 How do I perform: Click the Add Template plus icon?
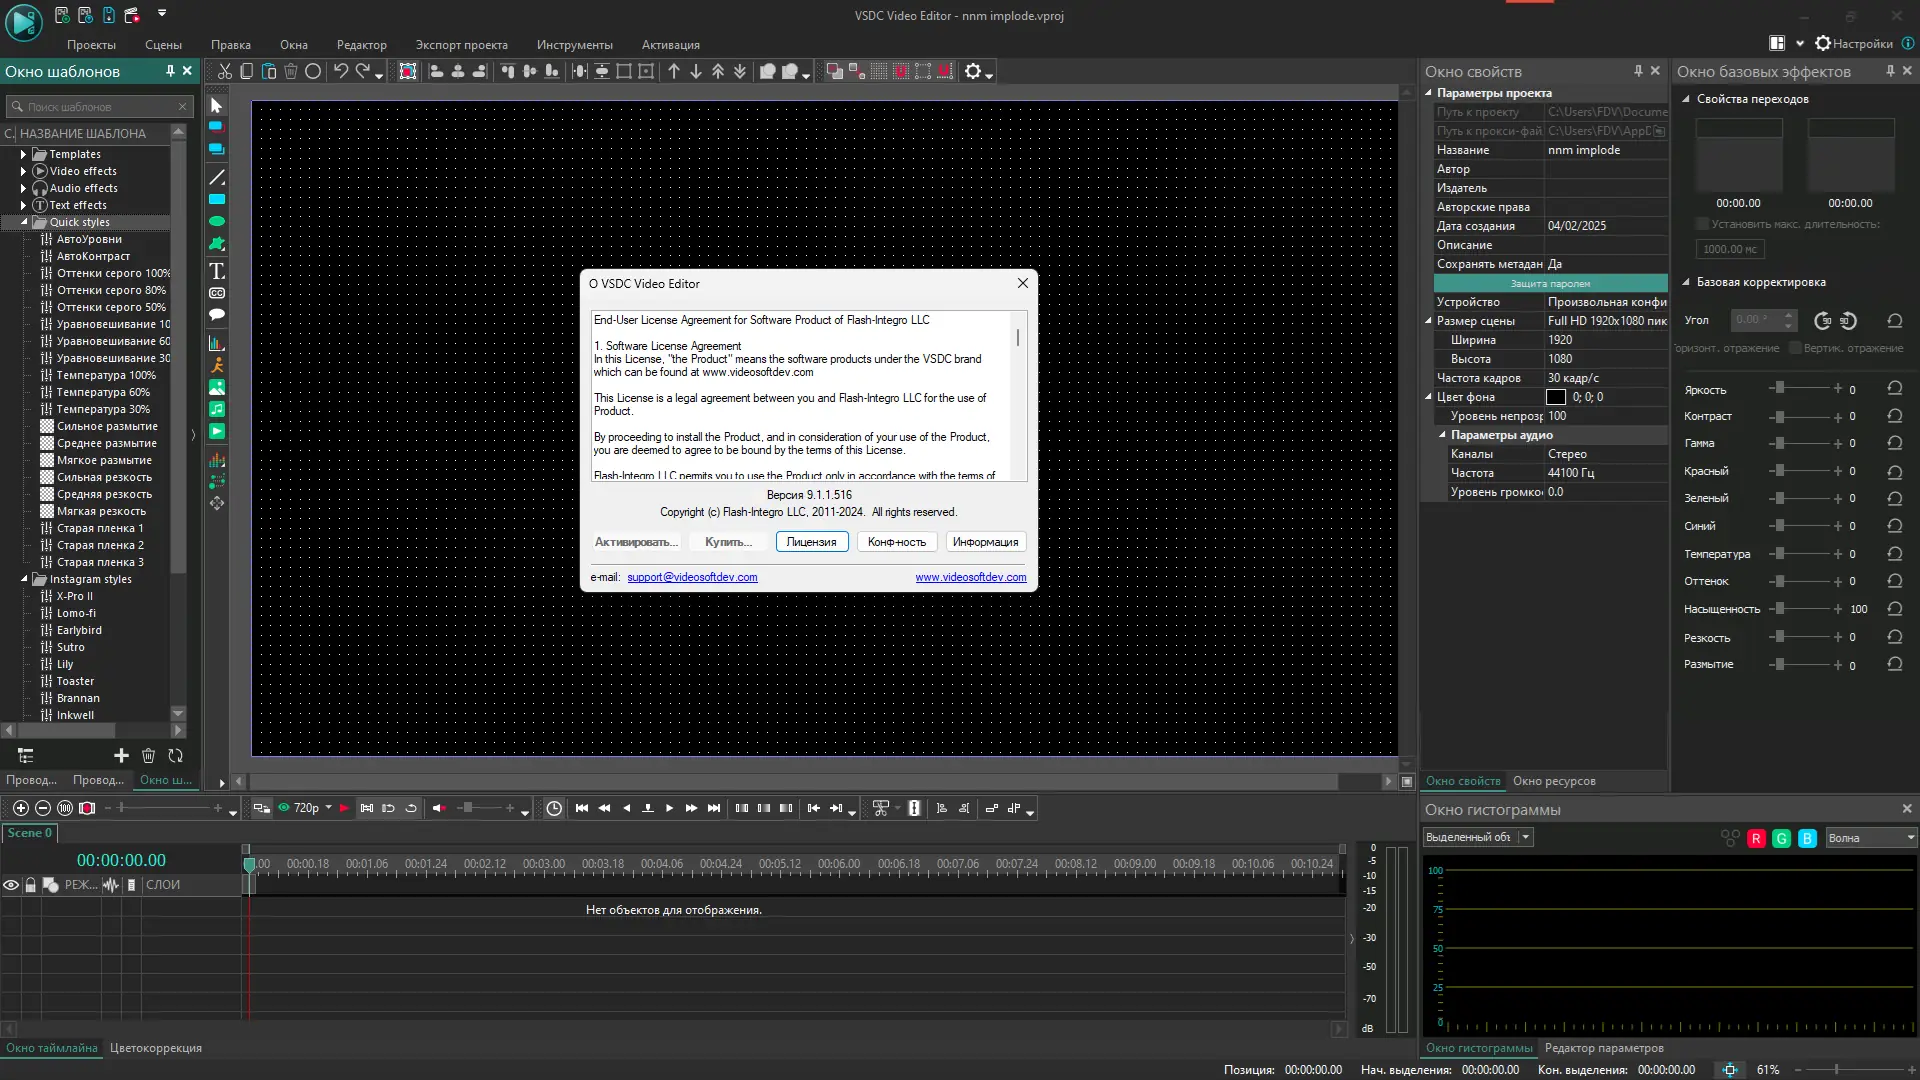[121, 756]
